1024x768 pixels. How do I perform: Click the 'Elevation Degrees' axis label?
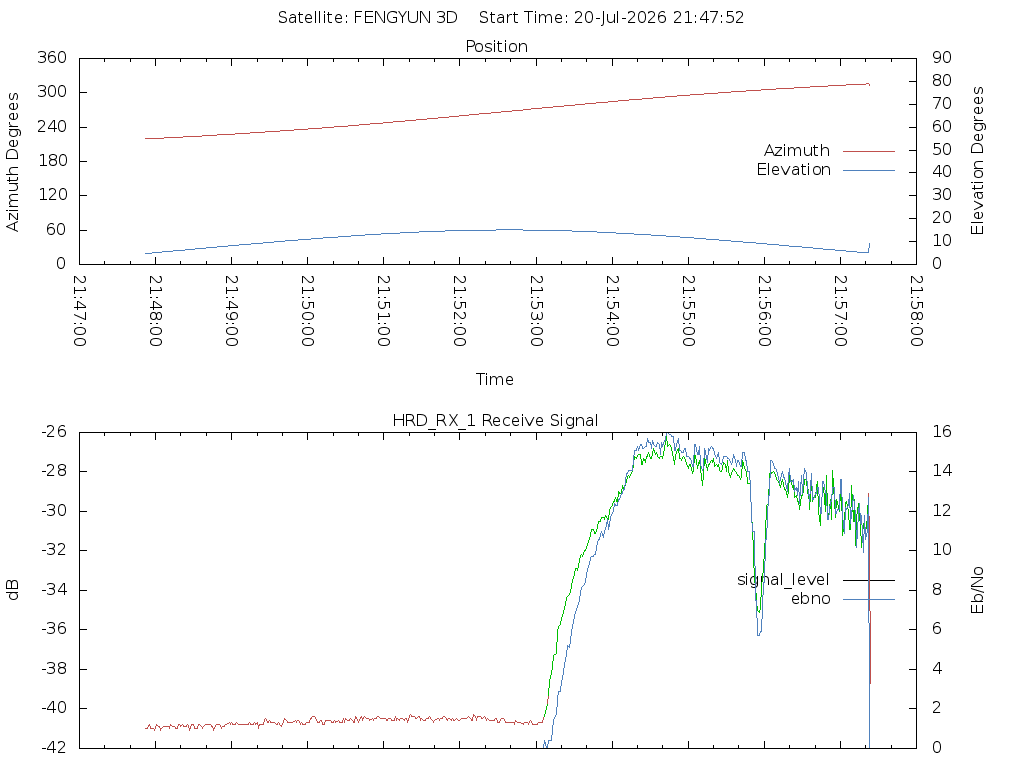tap(977, 161)
